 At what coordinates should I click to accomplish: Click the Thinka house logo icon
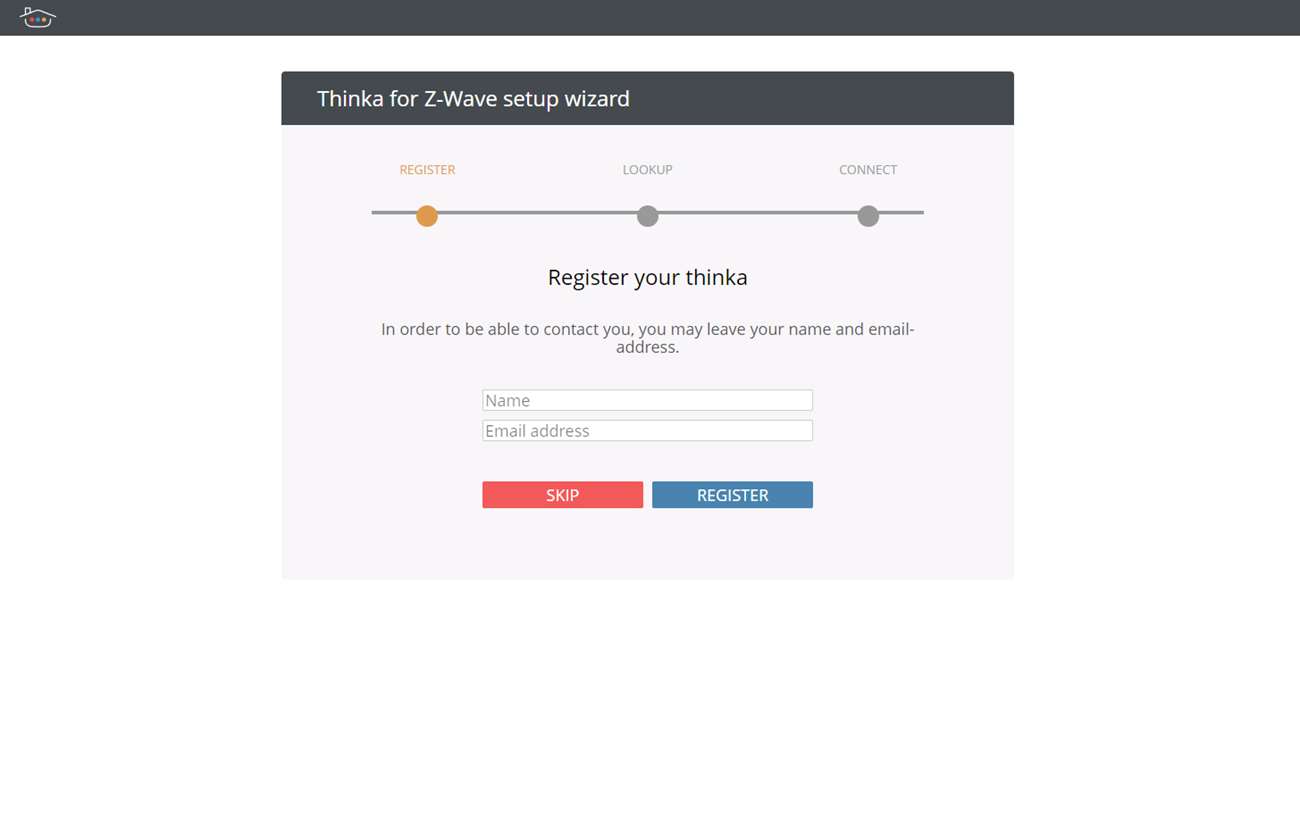pyautogui.click(x=37, y=17)
